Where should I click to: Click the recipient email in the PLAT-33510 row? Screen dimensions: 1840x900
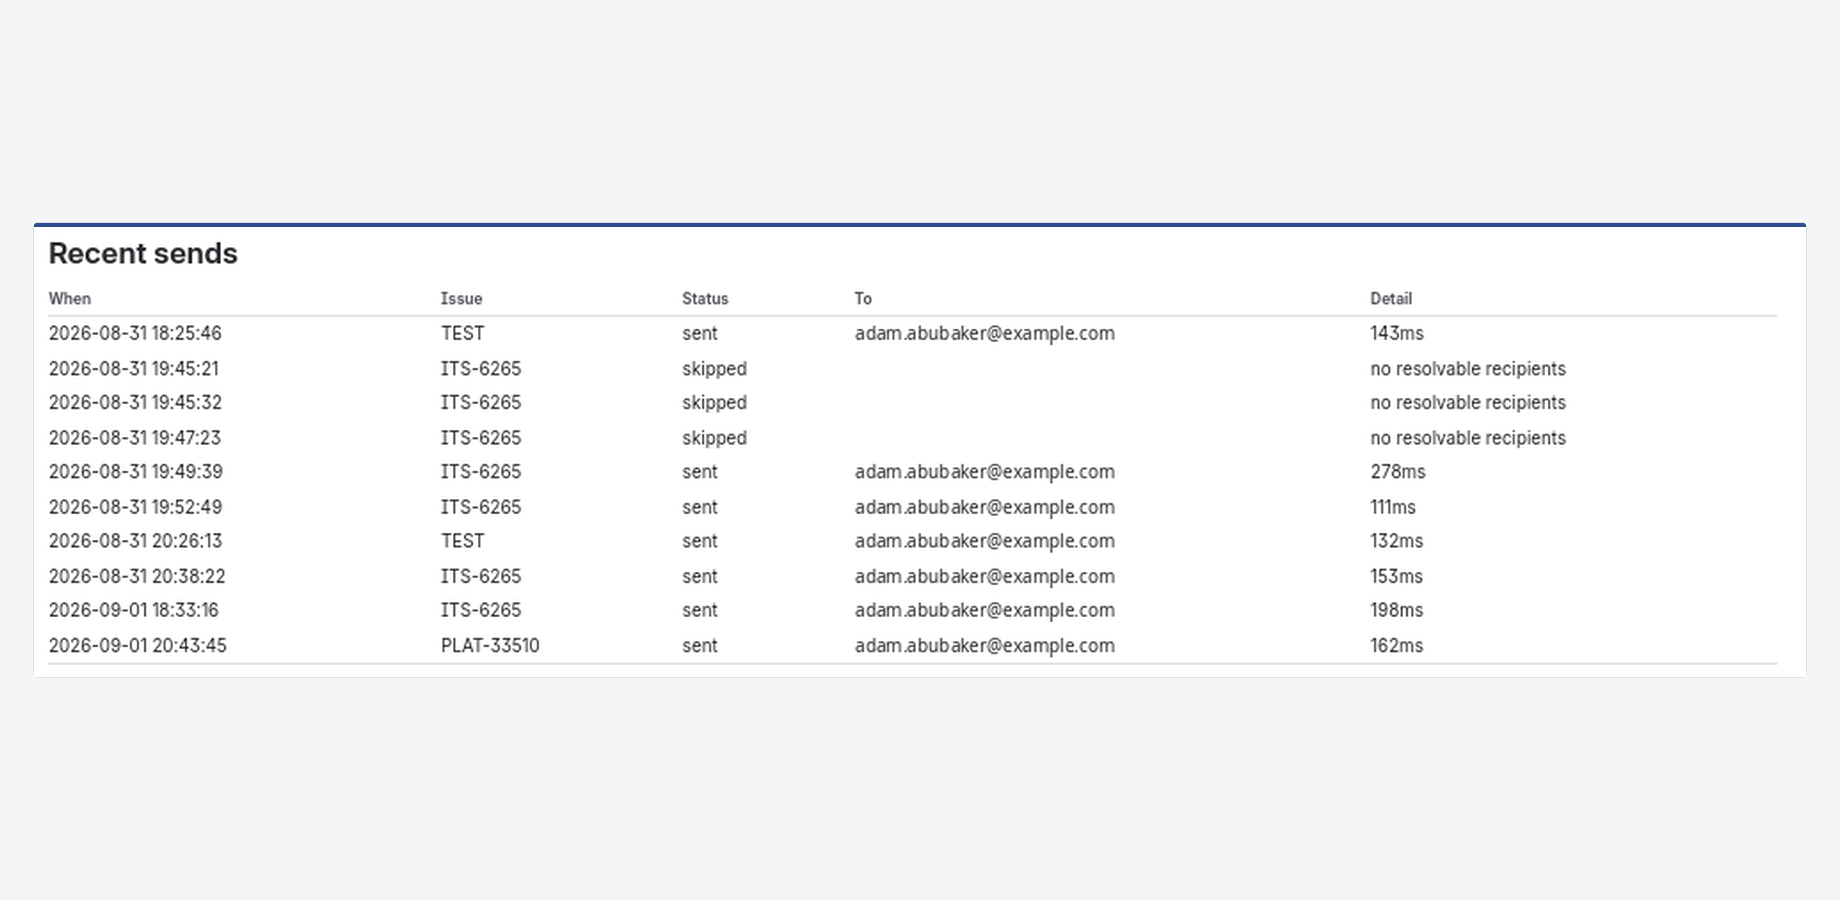pyautogui.click(x=985, y=646)
